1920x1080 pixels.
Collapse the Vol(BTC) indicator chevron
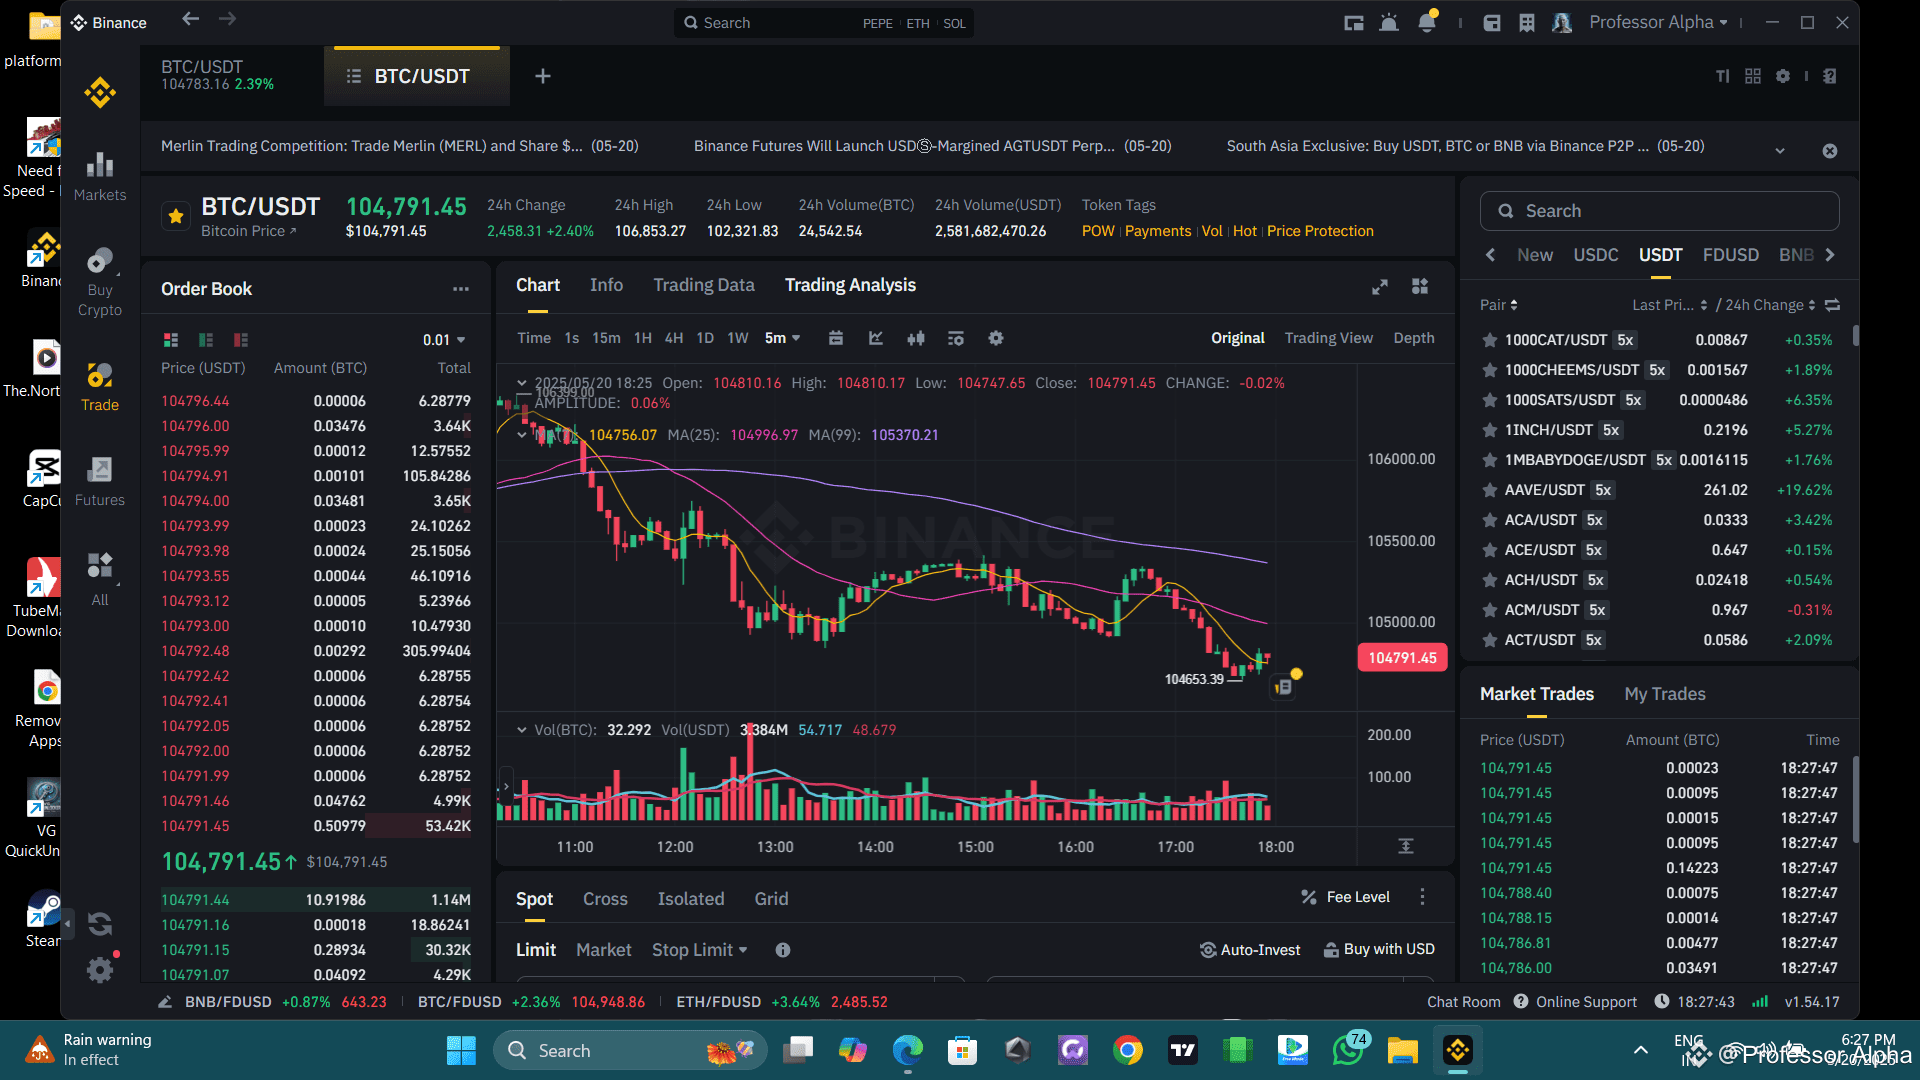tap(522, 730)
